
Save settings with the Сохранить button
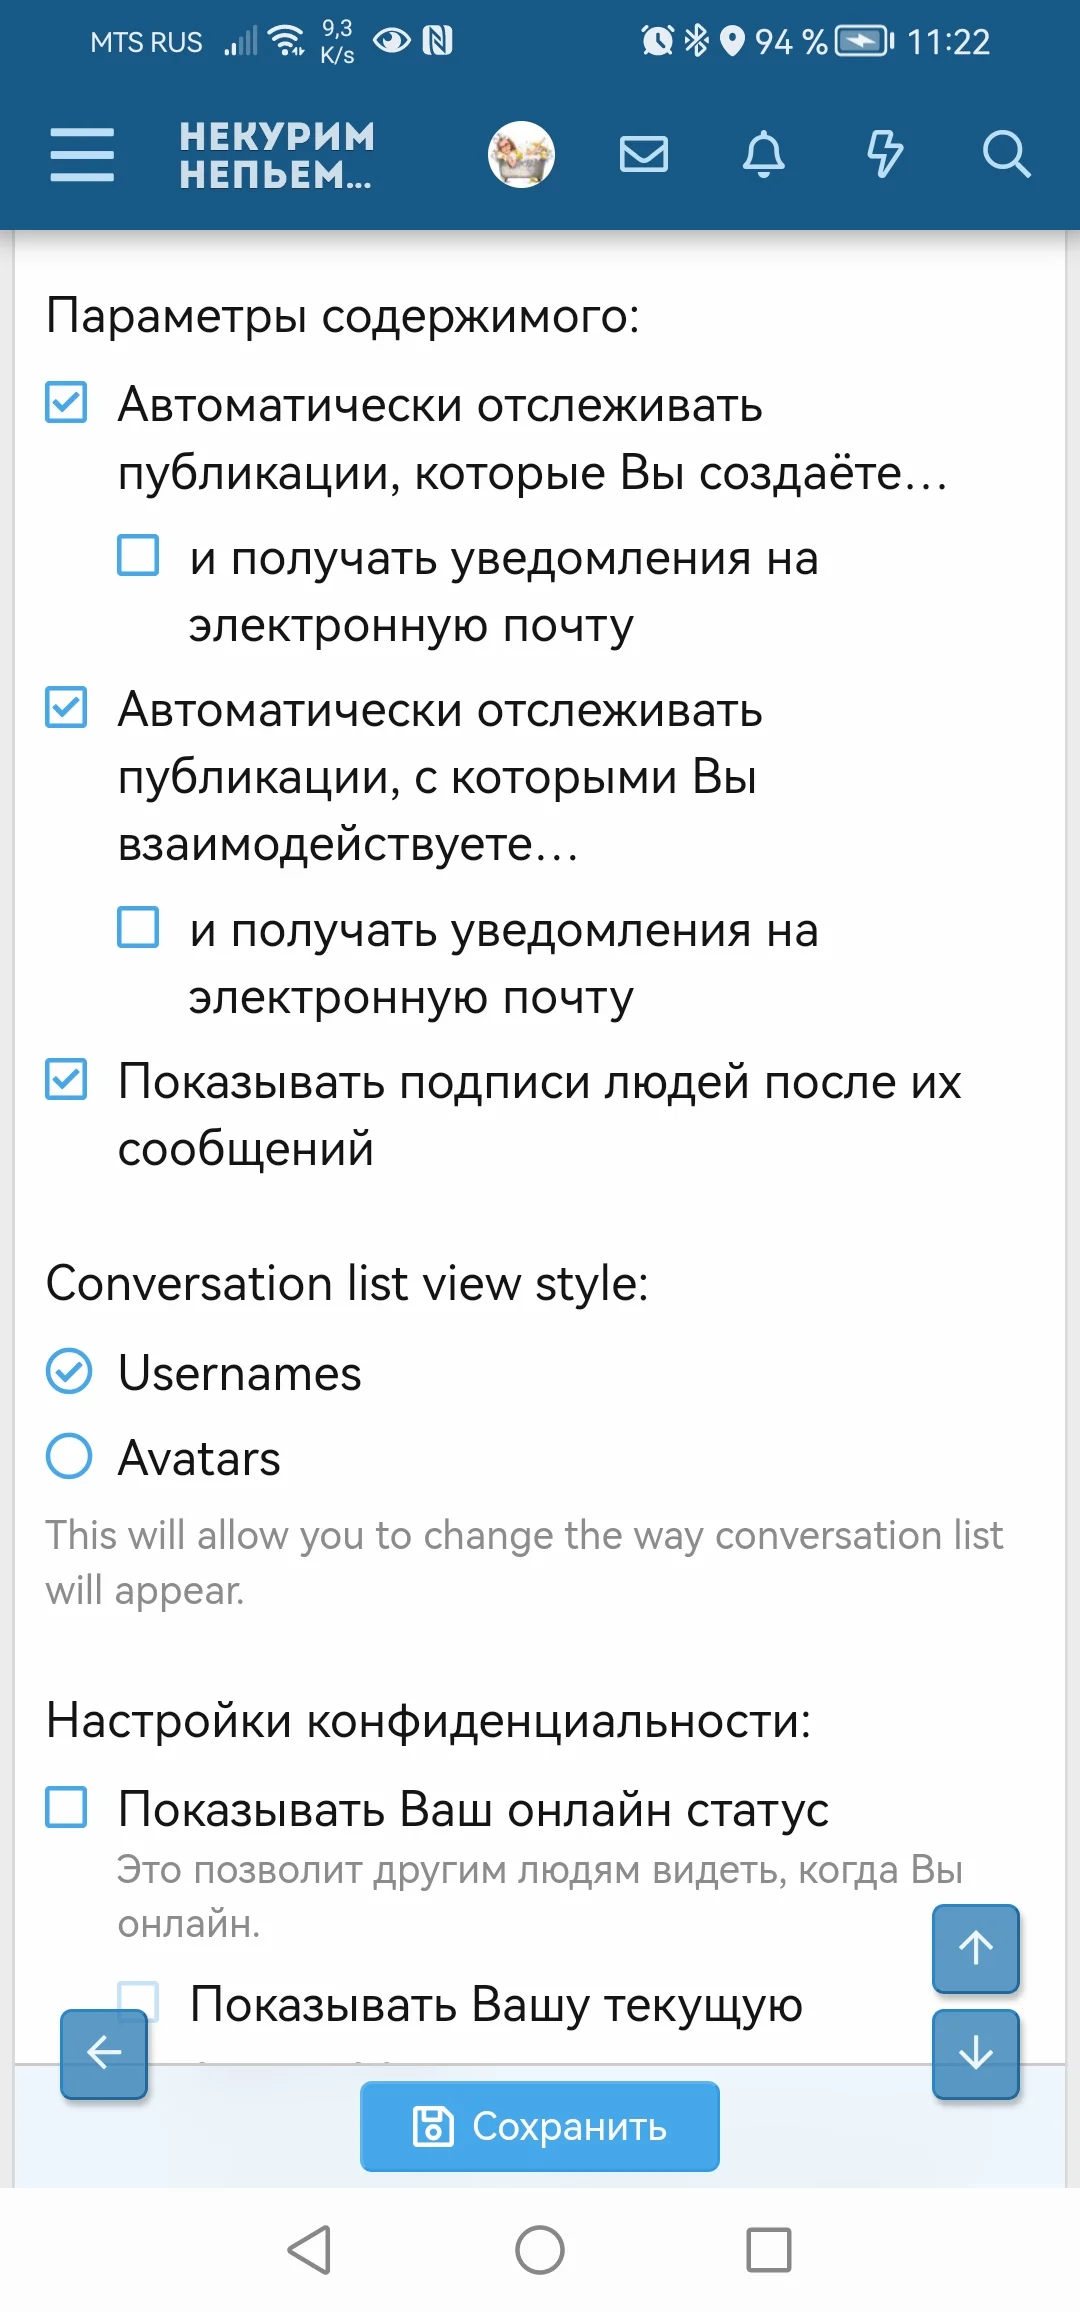[539, 2127]
